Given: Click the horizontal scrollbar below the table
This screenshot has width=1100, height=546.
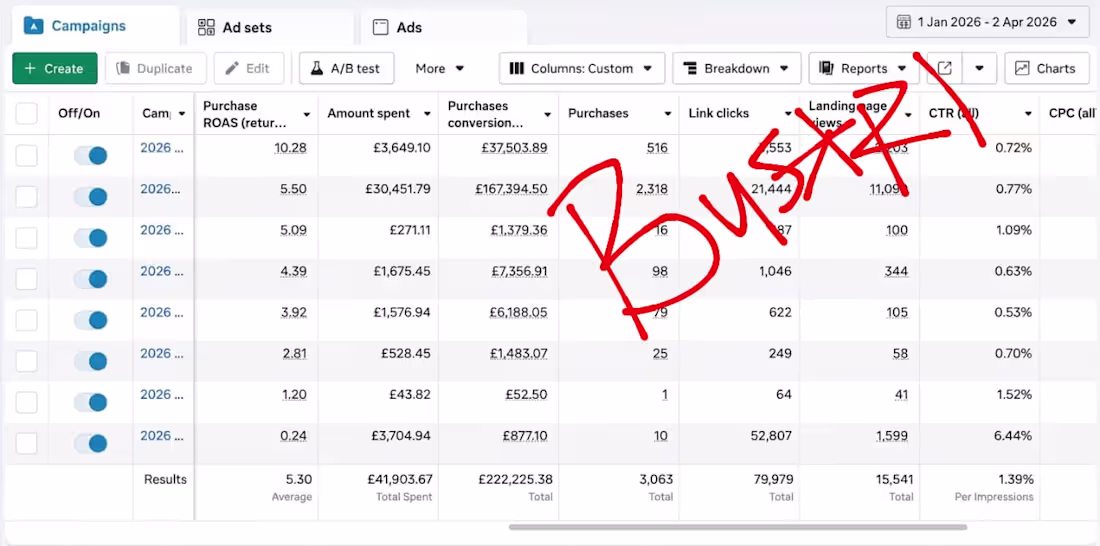Looking at the screenshot, I should [738, 527].
